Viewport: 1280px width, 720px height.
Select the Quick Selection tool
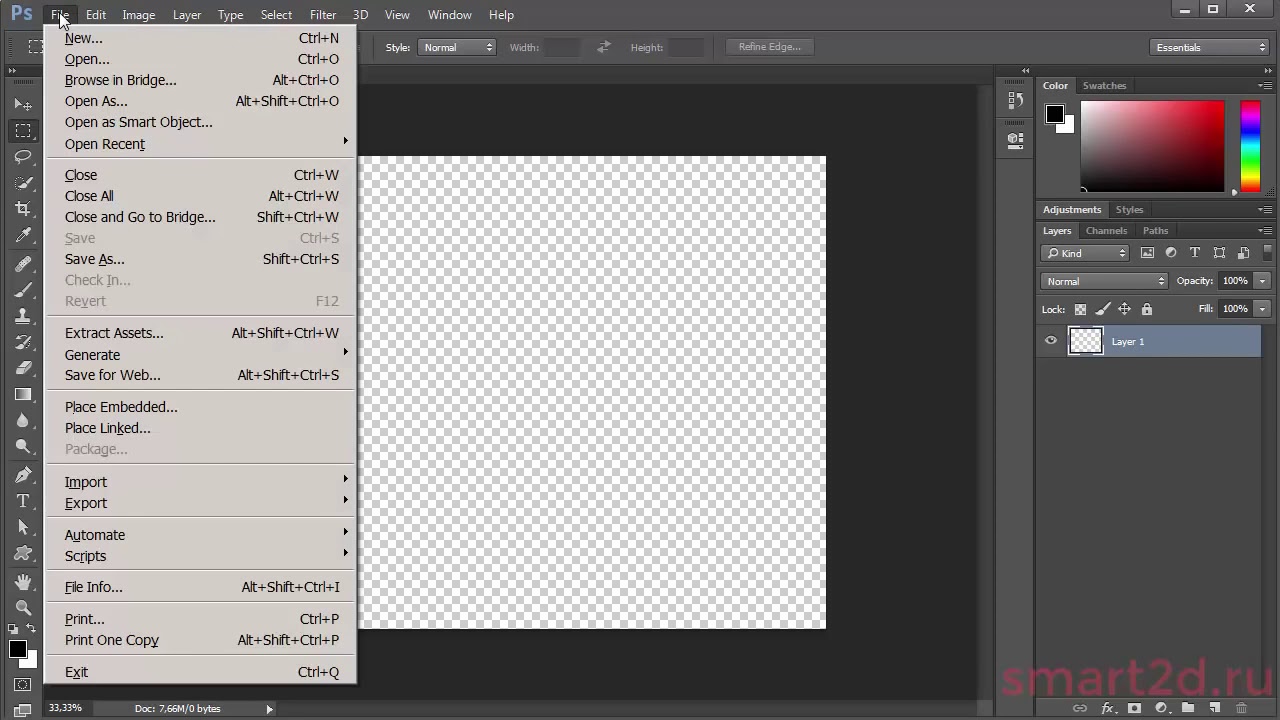pos(23,183)
